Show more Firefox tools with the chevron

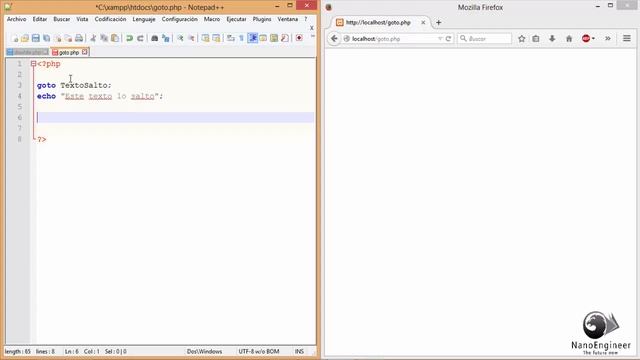coord(608,39)
